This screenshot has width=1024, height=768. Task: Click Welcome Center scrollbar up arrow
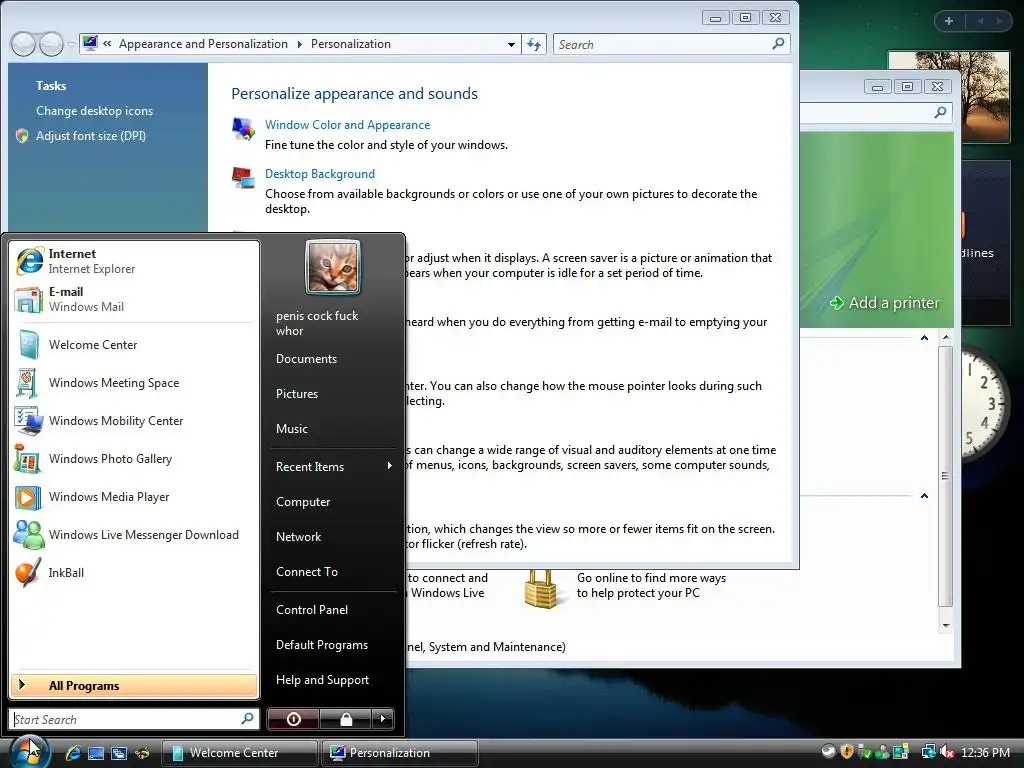click(x=946, y=338)
